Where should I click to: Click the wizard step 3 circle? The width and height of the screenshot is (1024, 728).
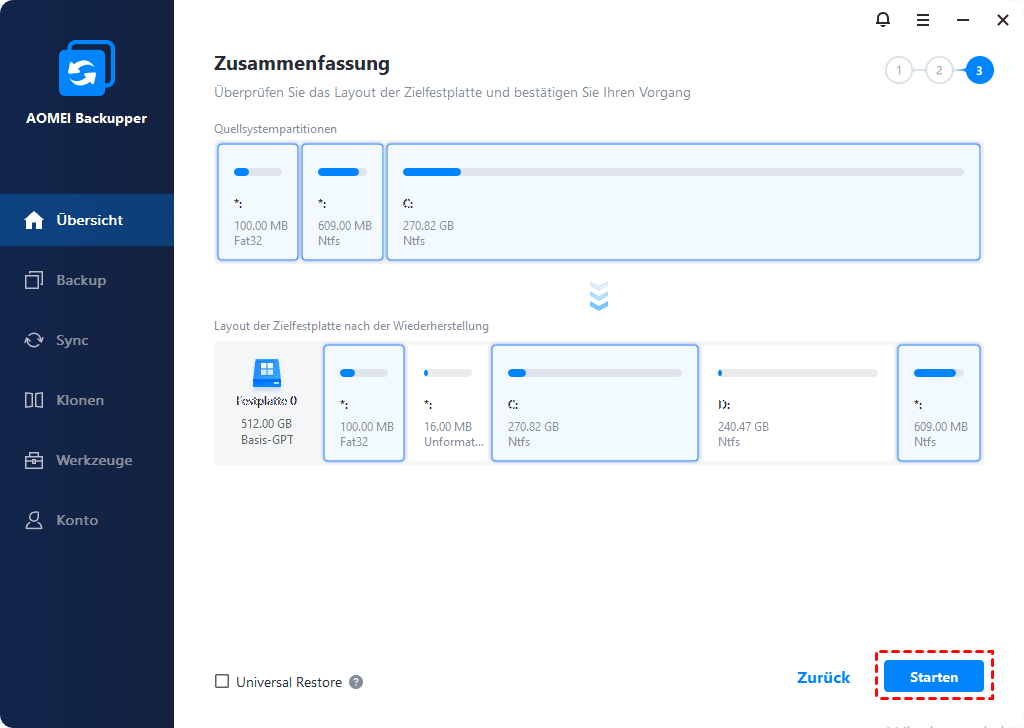pos(979,71)
